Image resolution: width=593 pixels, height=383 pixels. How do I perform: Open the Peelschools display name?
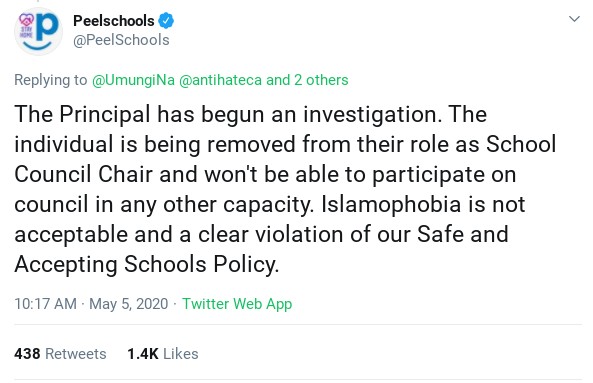pyautogui.click(x=114, y=20)
